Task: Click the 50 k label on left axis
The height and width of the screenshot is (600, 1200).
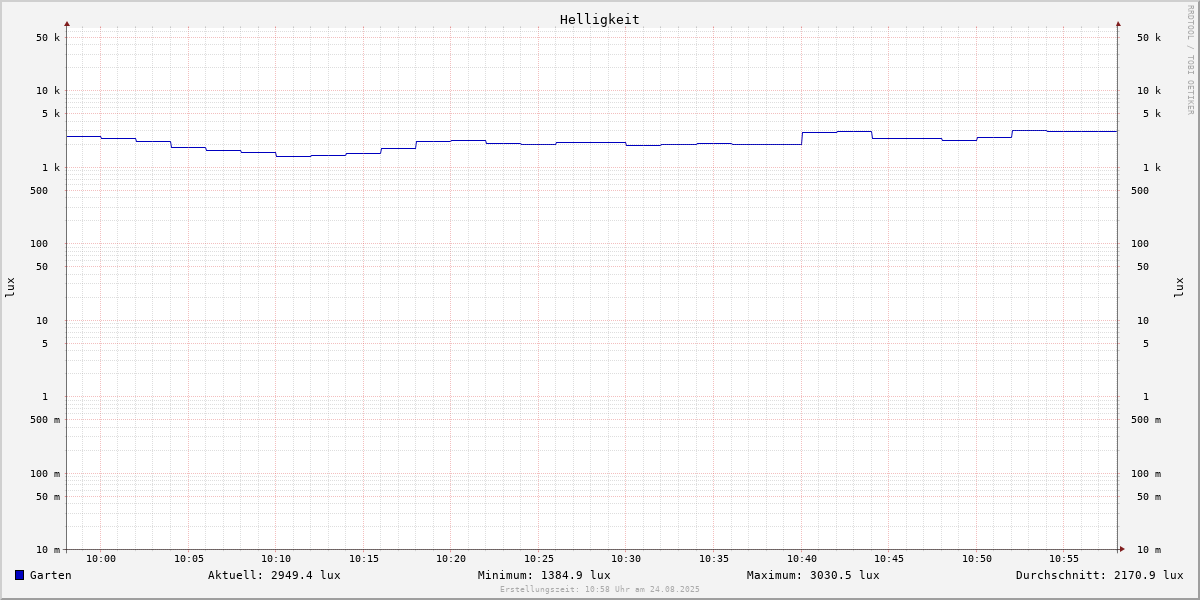Action: click(48, 38)
